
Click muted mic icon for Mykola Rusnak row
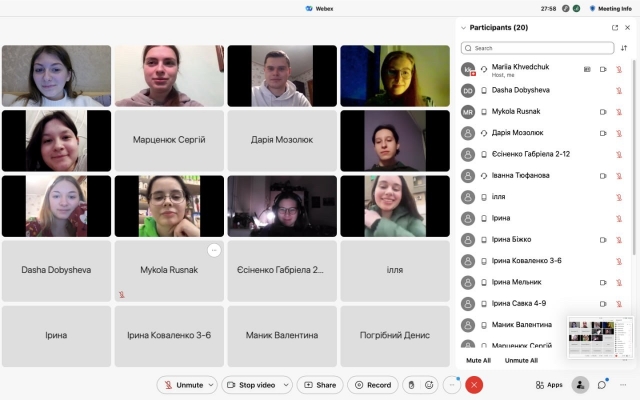point(619,112)
